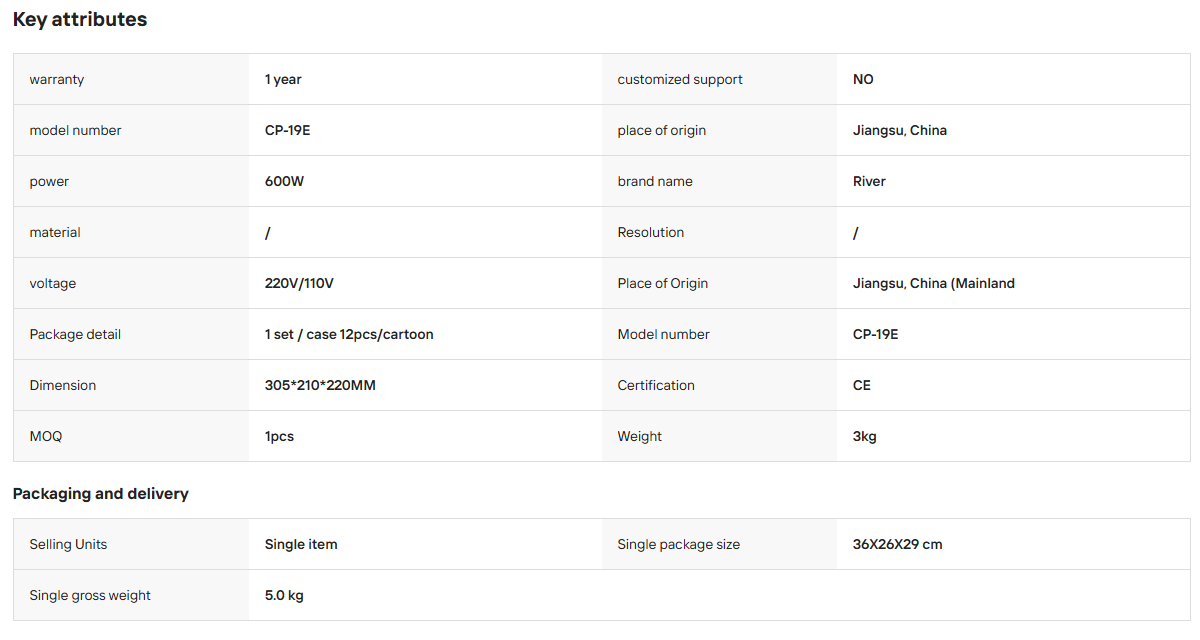Select the Weight value 3kg
This screenshot has width=1200, height=640.
[x=865, y=436]
